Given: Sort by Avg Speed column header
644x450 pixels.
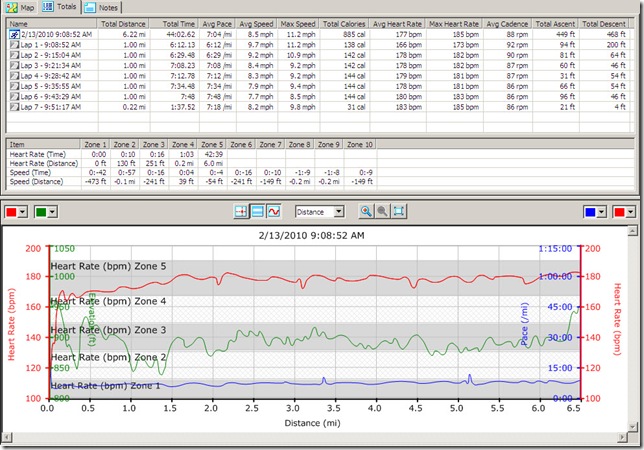Looking at the screenshot, I should [x=257, y=24].
